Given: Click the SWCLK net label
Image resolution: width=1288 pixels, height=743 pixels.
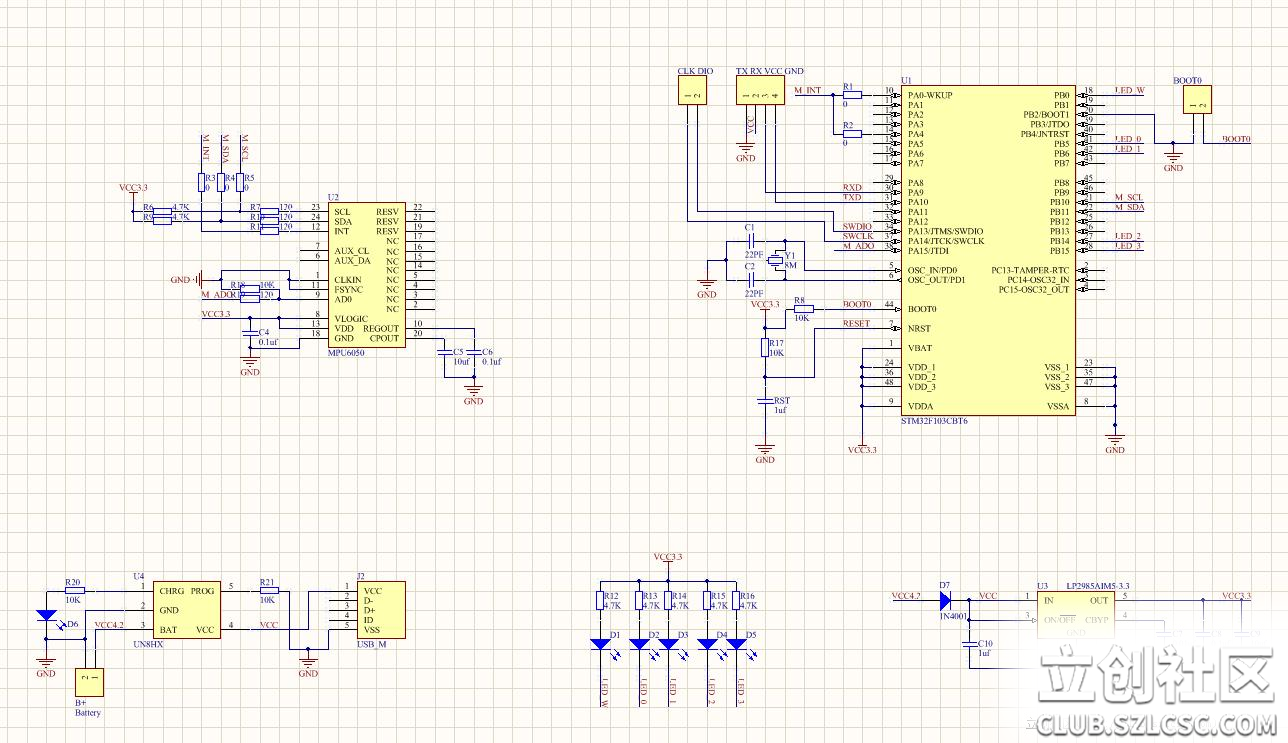Looking at the screenshot, I should (x=858, y=236).
